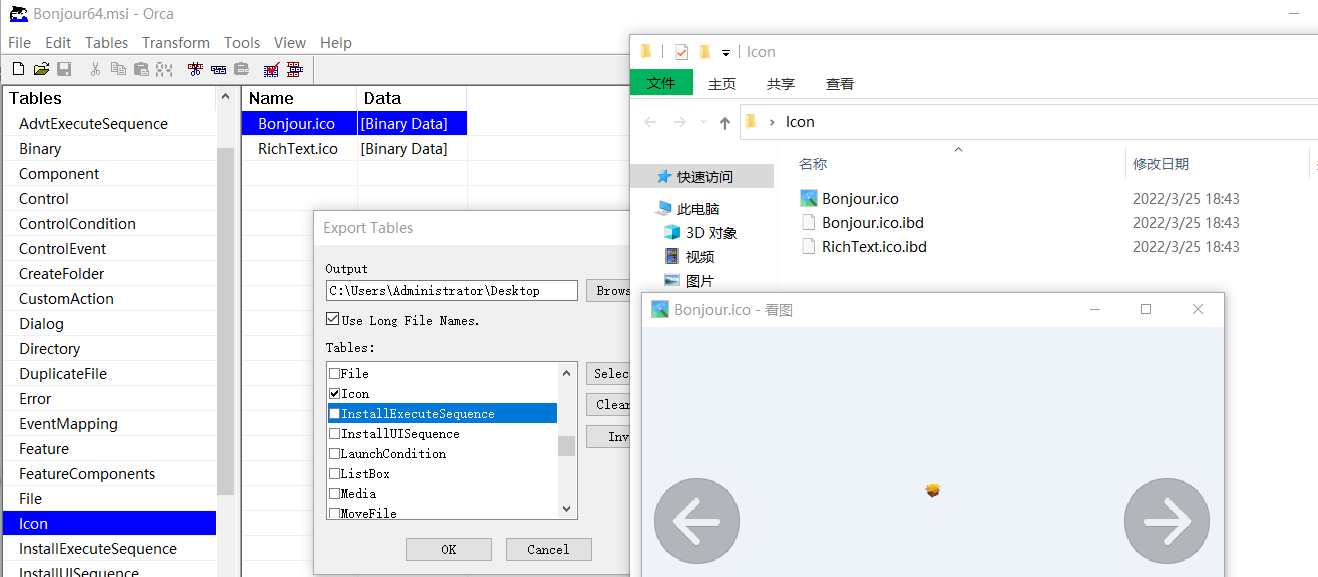The height and width of the screenshot is (577, 1318).
Task: Click the Paste Row icon in Orca toolbar
Action: click(x=241, y=69)
